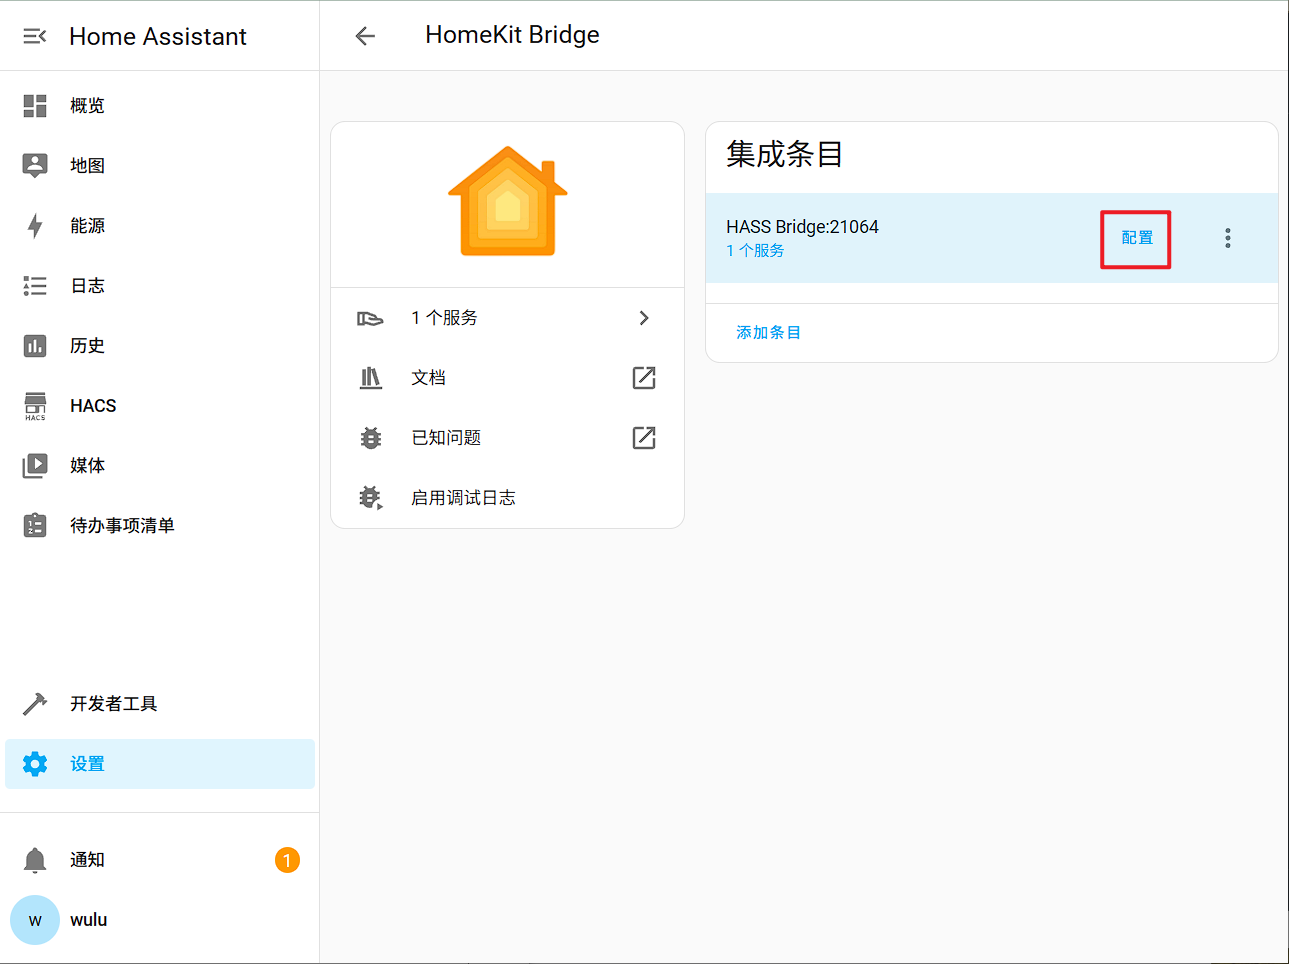Click the 通知 bell icon
The image size is (1289, 964).
click(35, 860)
